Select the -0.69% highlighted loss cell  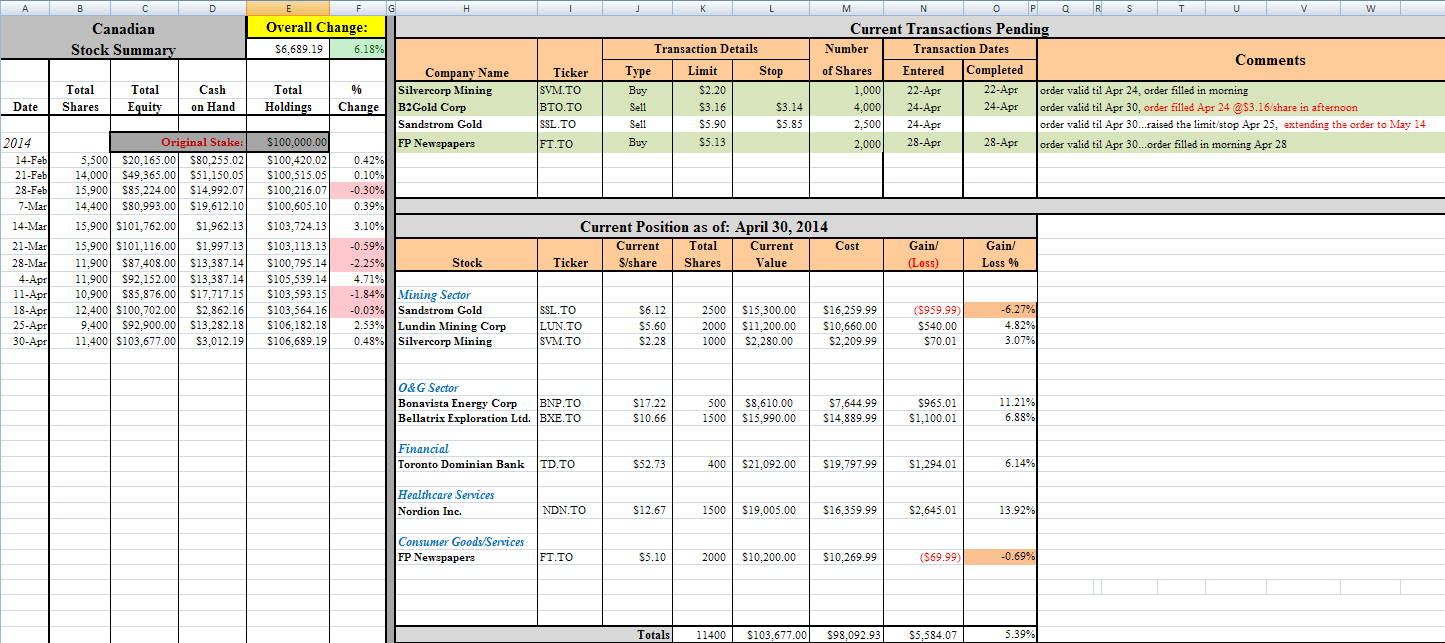point(1000,557)
